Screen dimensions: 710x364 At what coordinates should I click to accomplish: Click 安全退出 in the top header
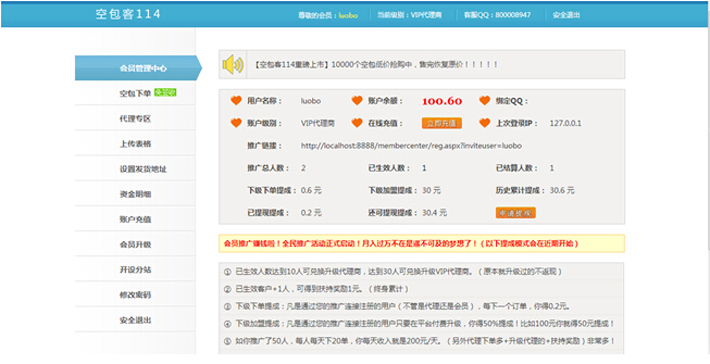[566, 15]
